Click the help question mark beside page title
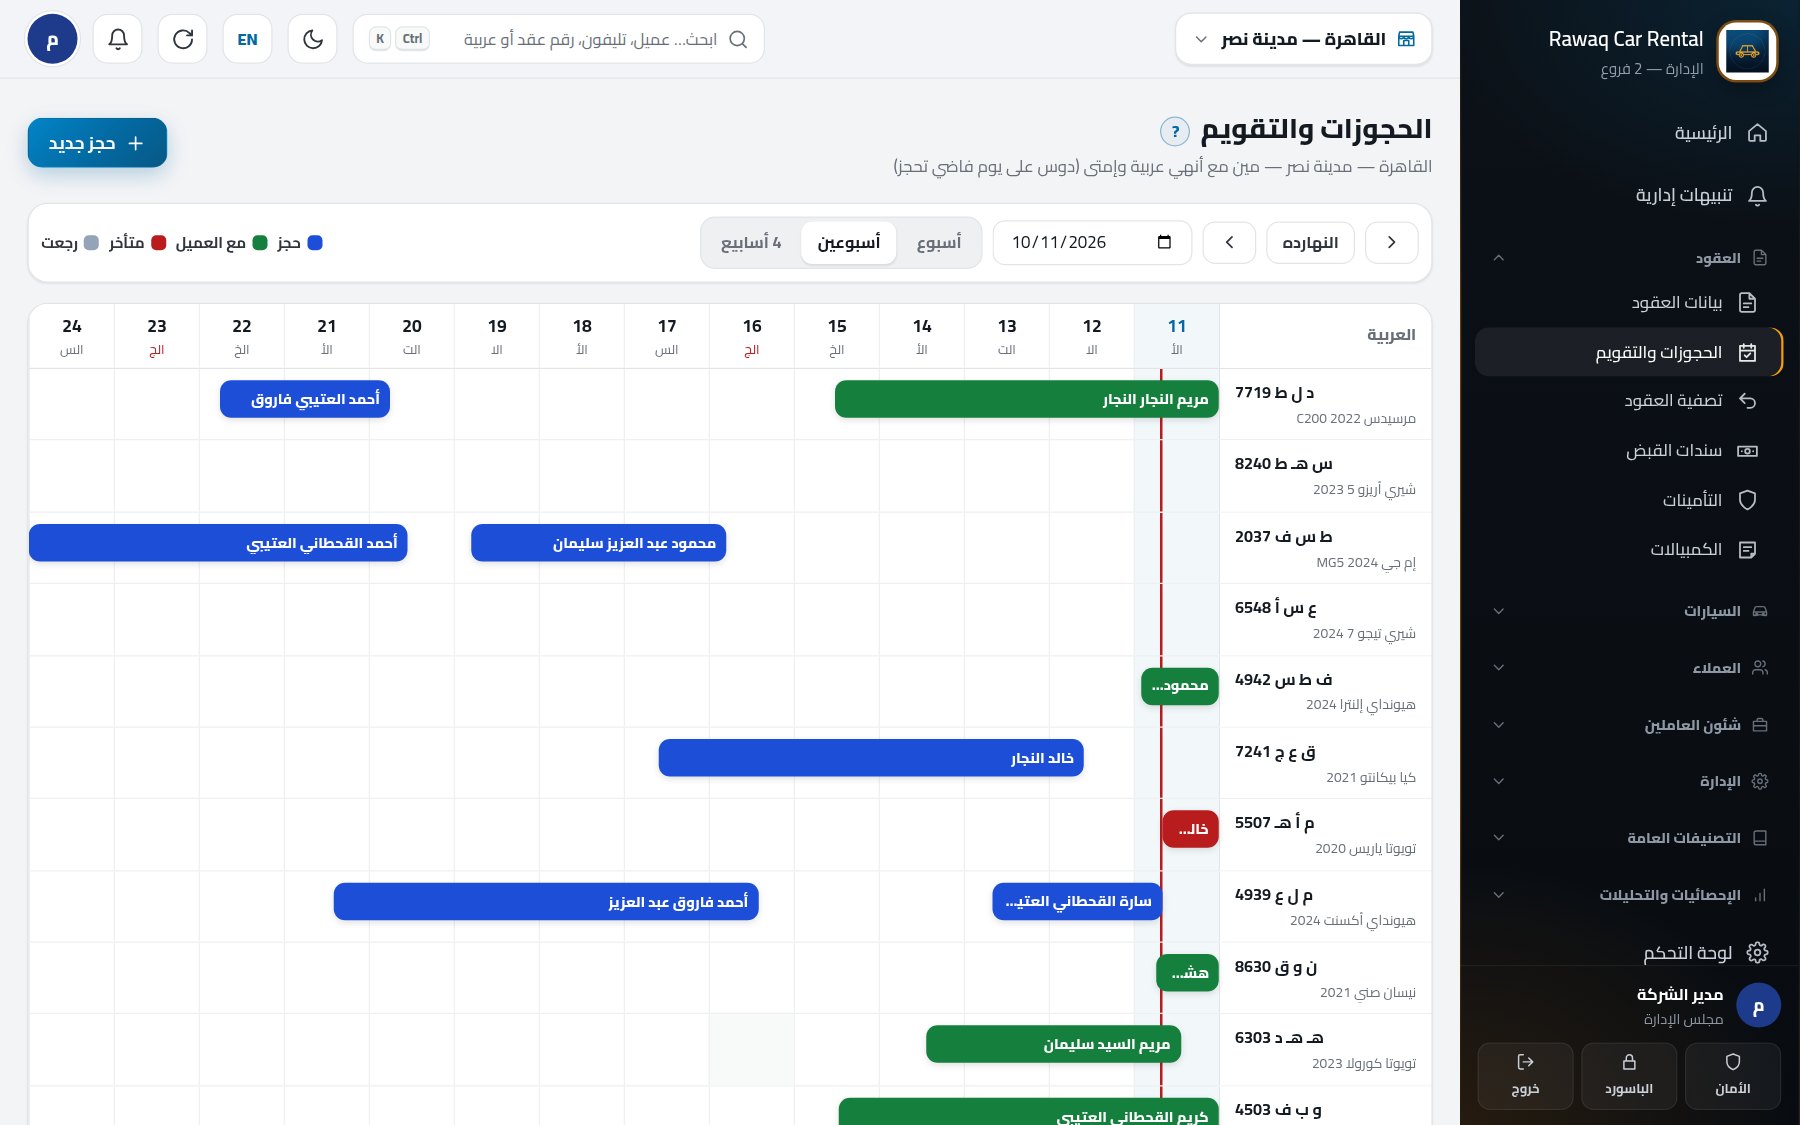 point(1175,131)
